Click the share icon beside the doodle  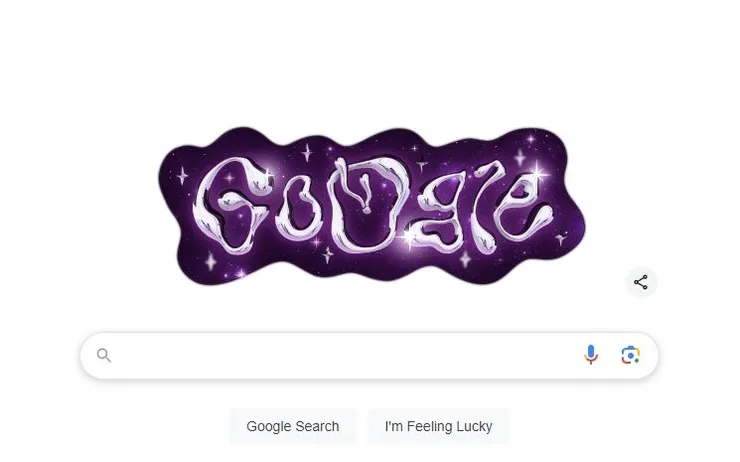[x=641, y=282]
